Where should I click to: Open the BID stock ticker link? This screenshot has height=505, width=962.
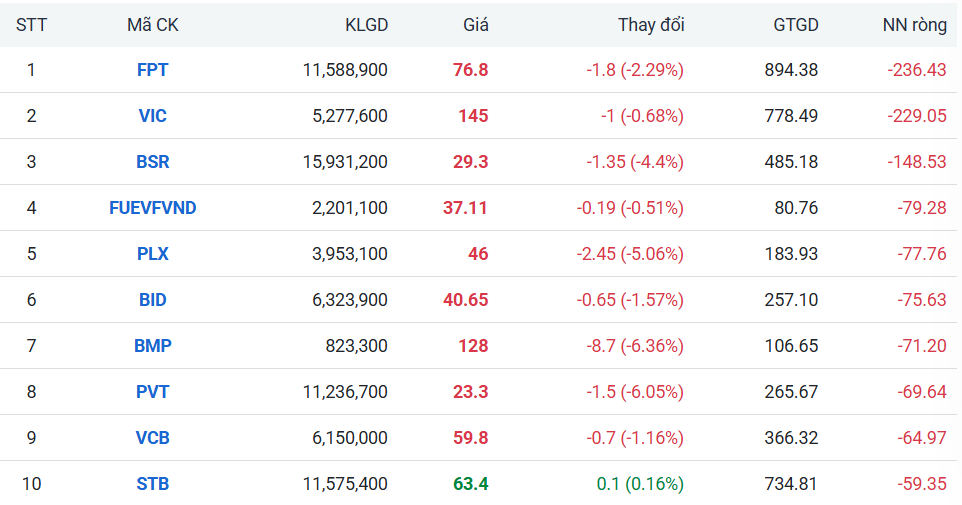pyautogui.click(x=152, y=300)
